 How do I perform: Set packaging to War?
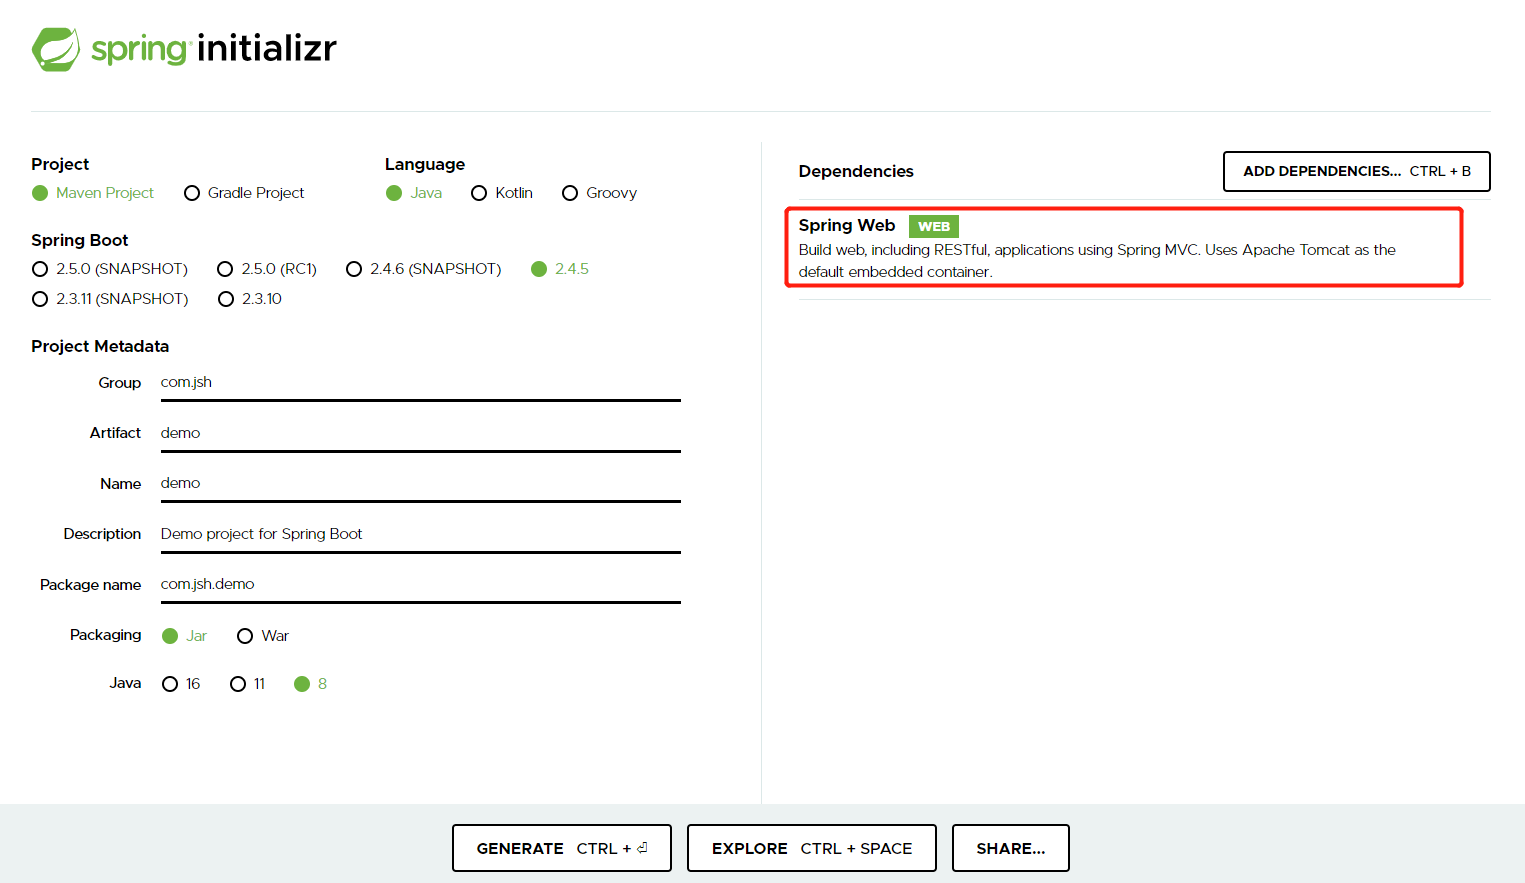click(263, 636)
